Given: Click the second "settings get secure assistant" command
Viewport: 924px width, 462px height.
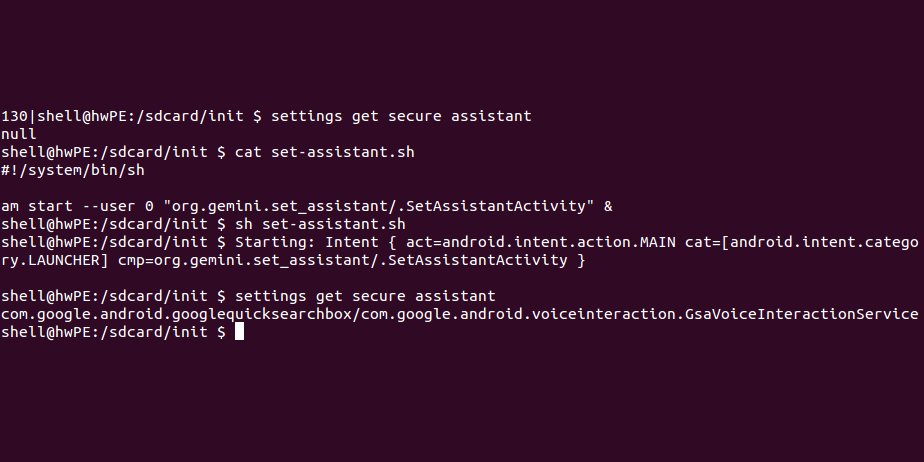Looking at the screenshot, I should (365, 296).
